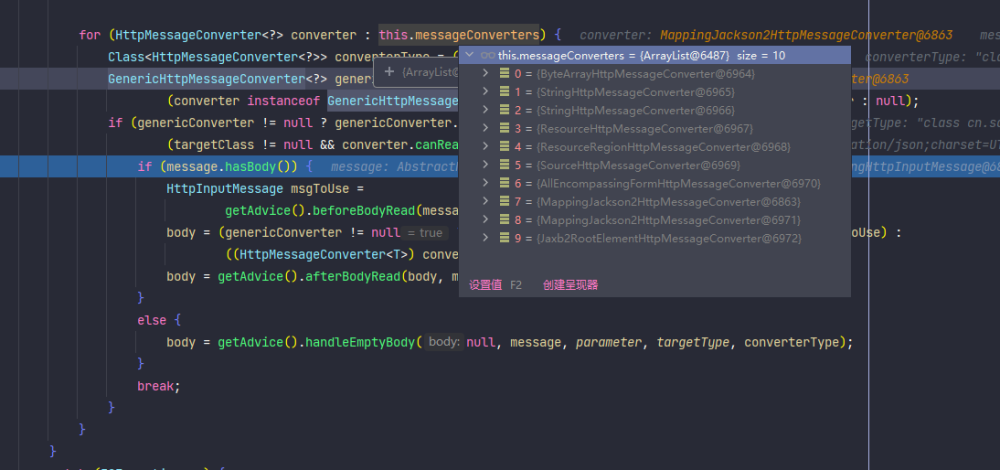Collapse the this.messageConverters root node
This screenshot has width=1000, height=470.
[x=470, y=56]
